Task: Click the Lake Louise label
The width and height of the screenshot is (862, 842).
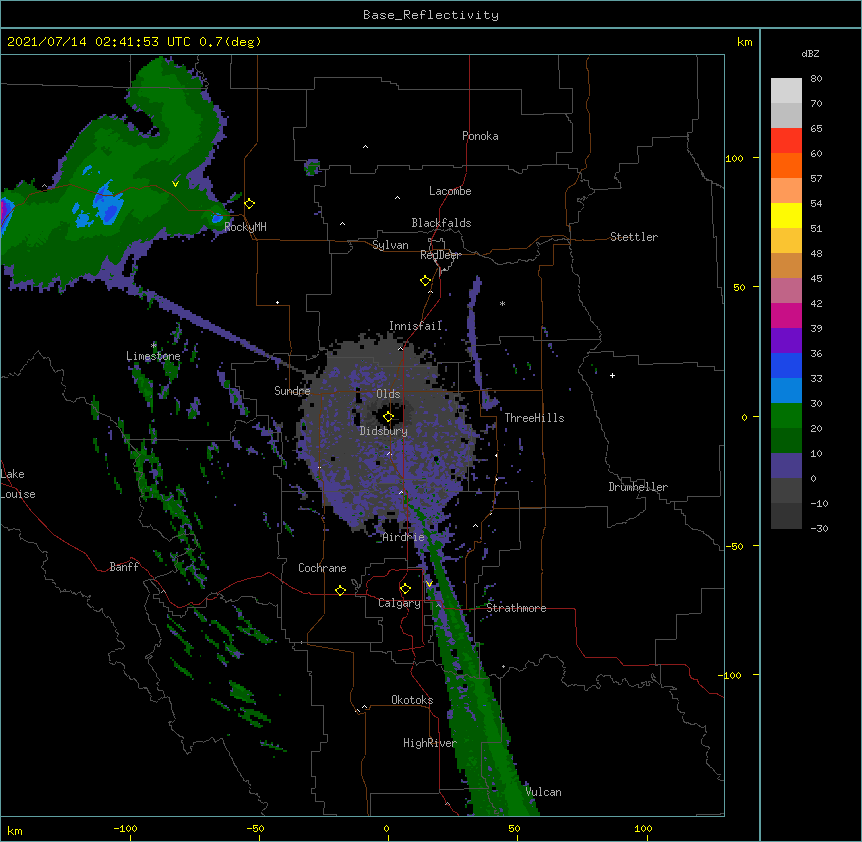Action: (x=18, y=484)
